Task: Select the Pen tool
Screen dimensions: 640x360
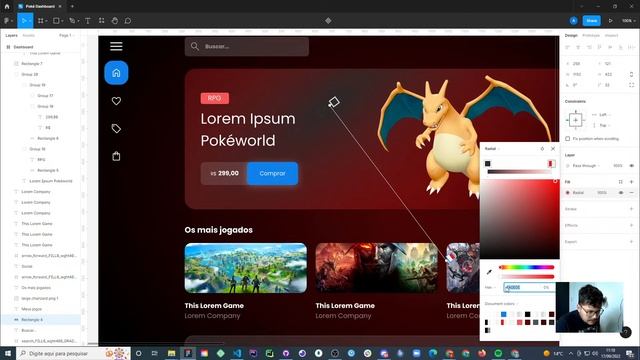Action: (72, 20)
